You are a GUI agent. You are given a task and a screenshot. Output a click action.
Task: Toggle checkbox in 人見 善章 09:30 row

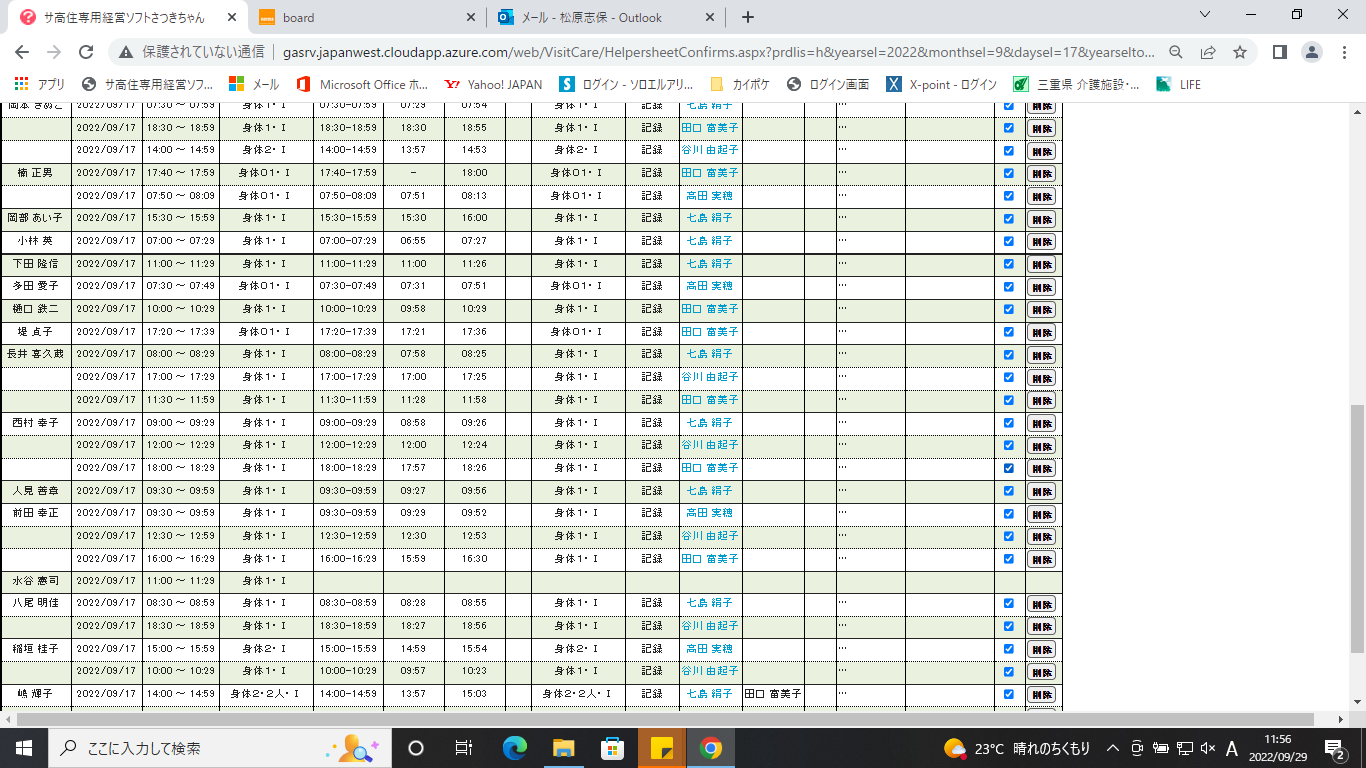pos(1008,491)
